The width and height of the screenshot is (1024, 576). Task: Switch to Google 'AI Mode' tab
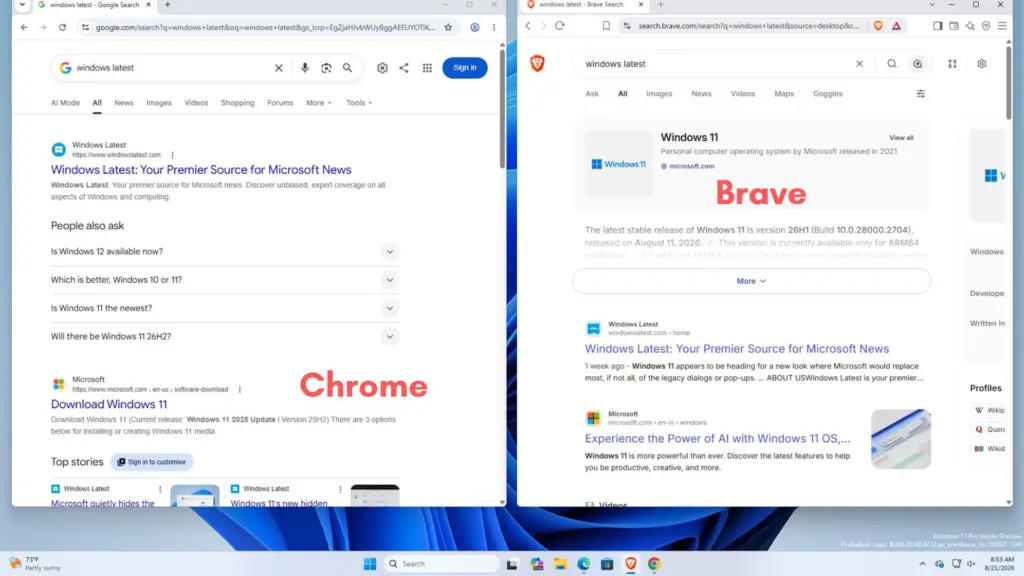(65, 103)
